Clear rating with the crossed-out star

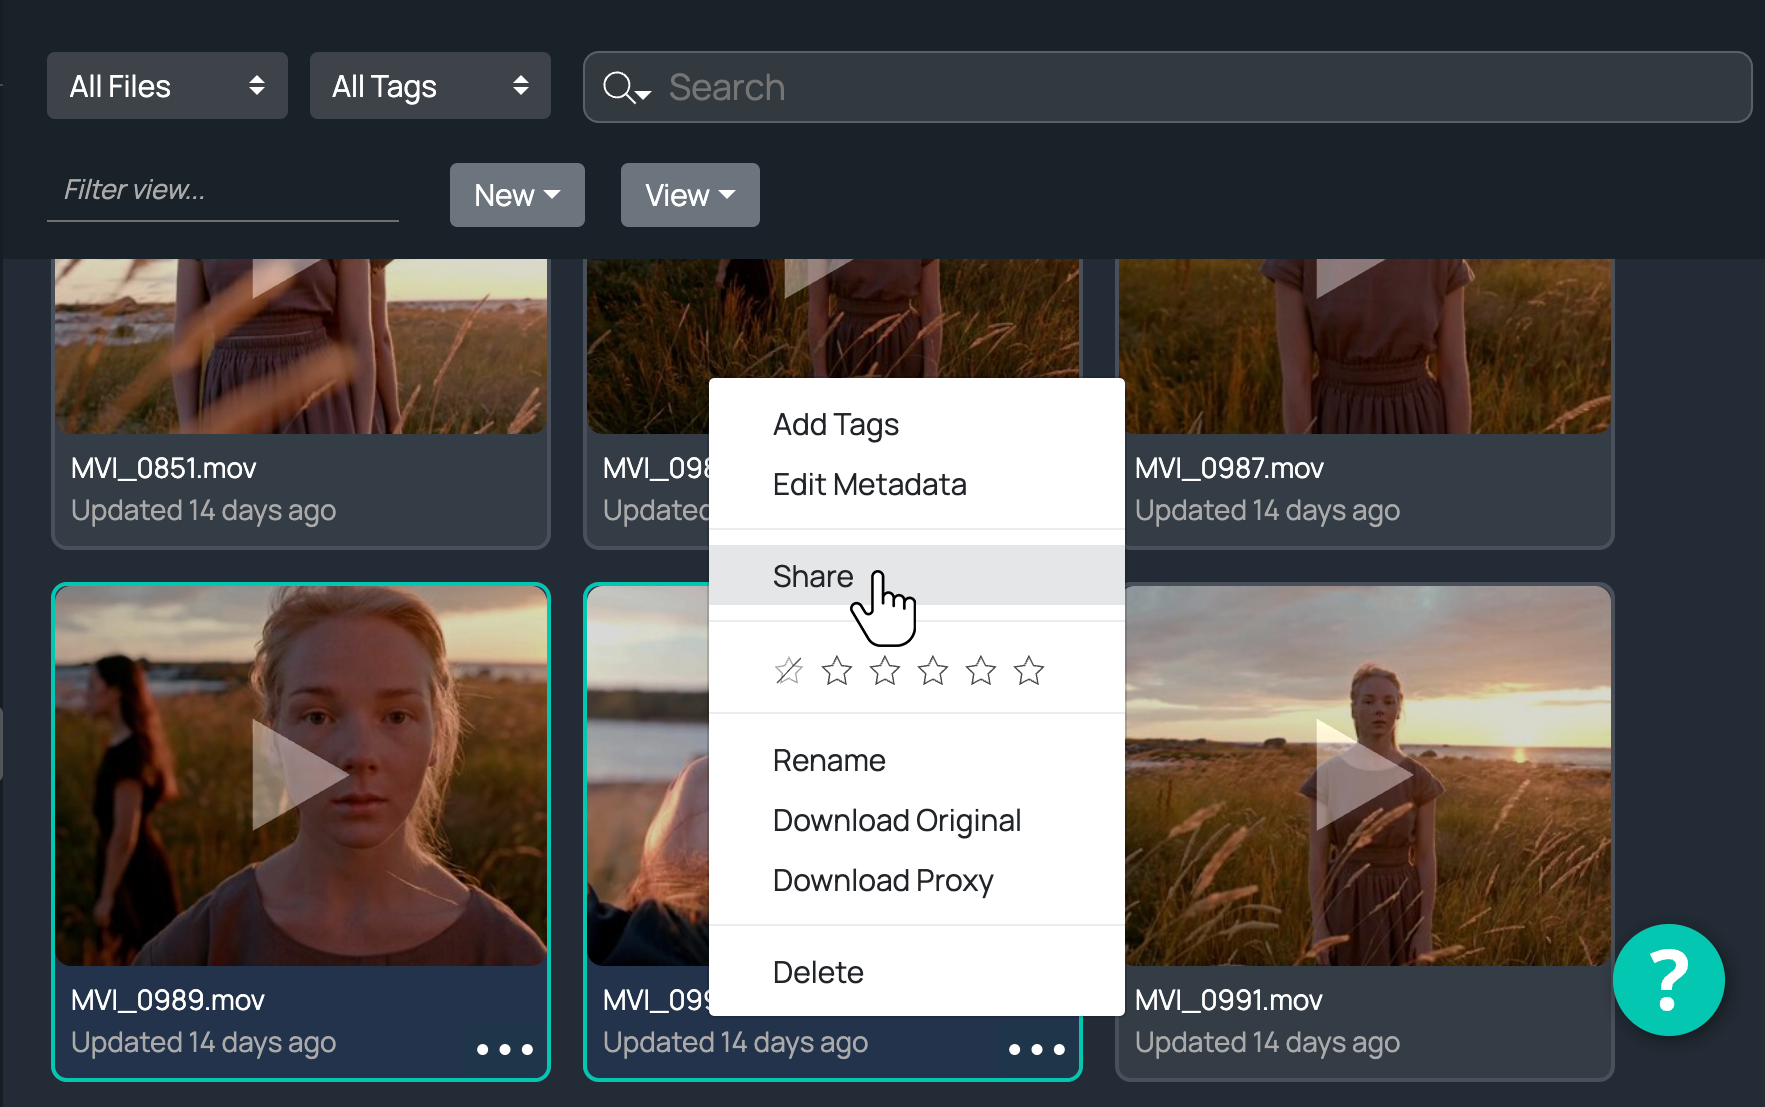point(788,671)
